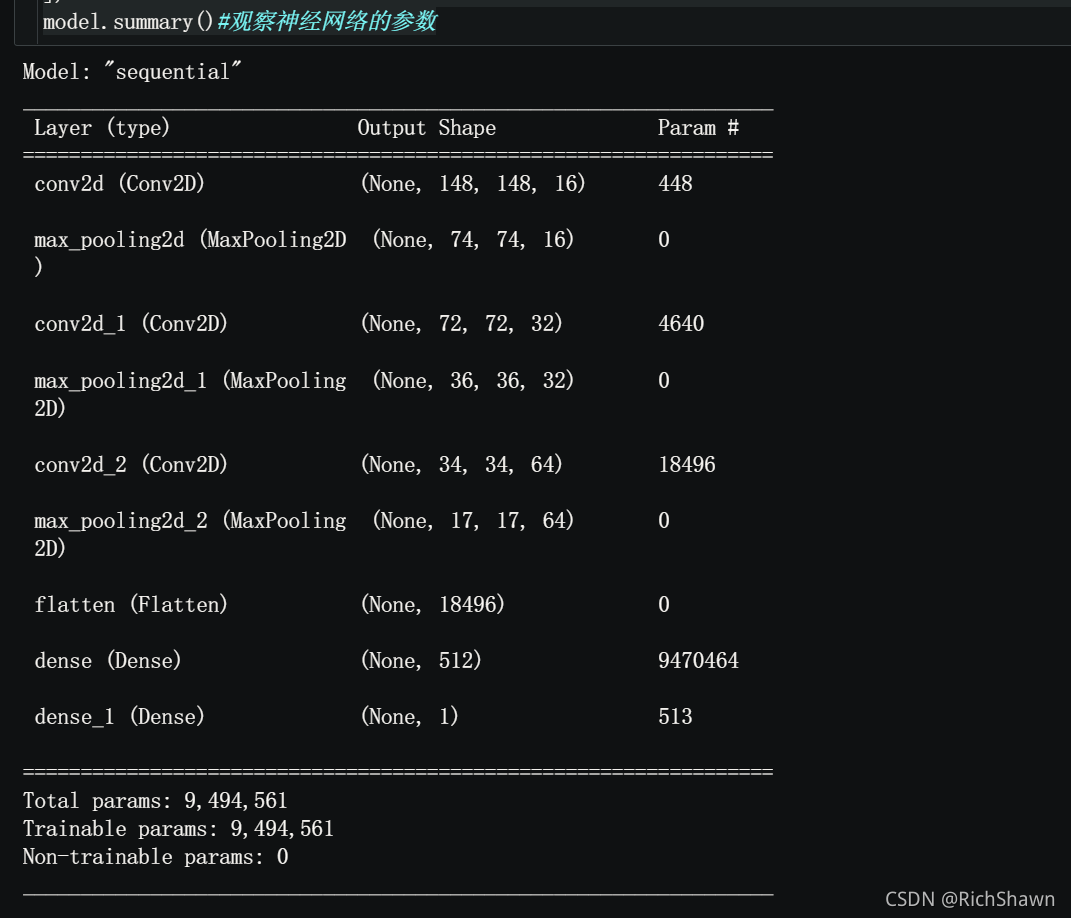Click output shape (None, 17, 17, 64)
1071x918 pixels.
[473, 520]
